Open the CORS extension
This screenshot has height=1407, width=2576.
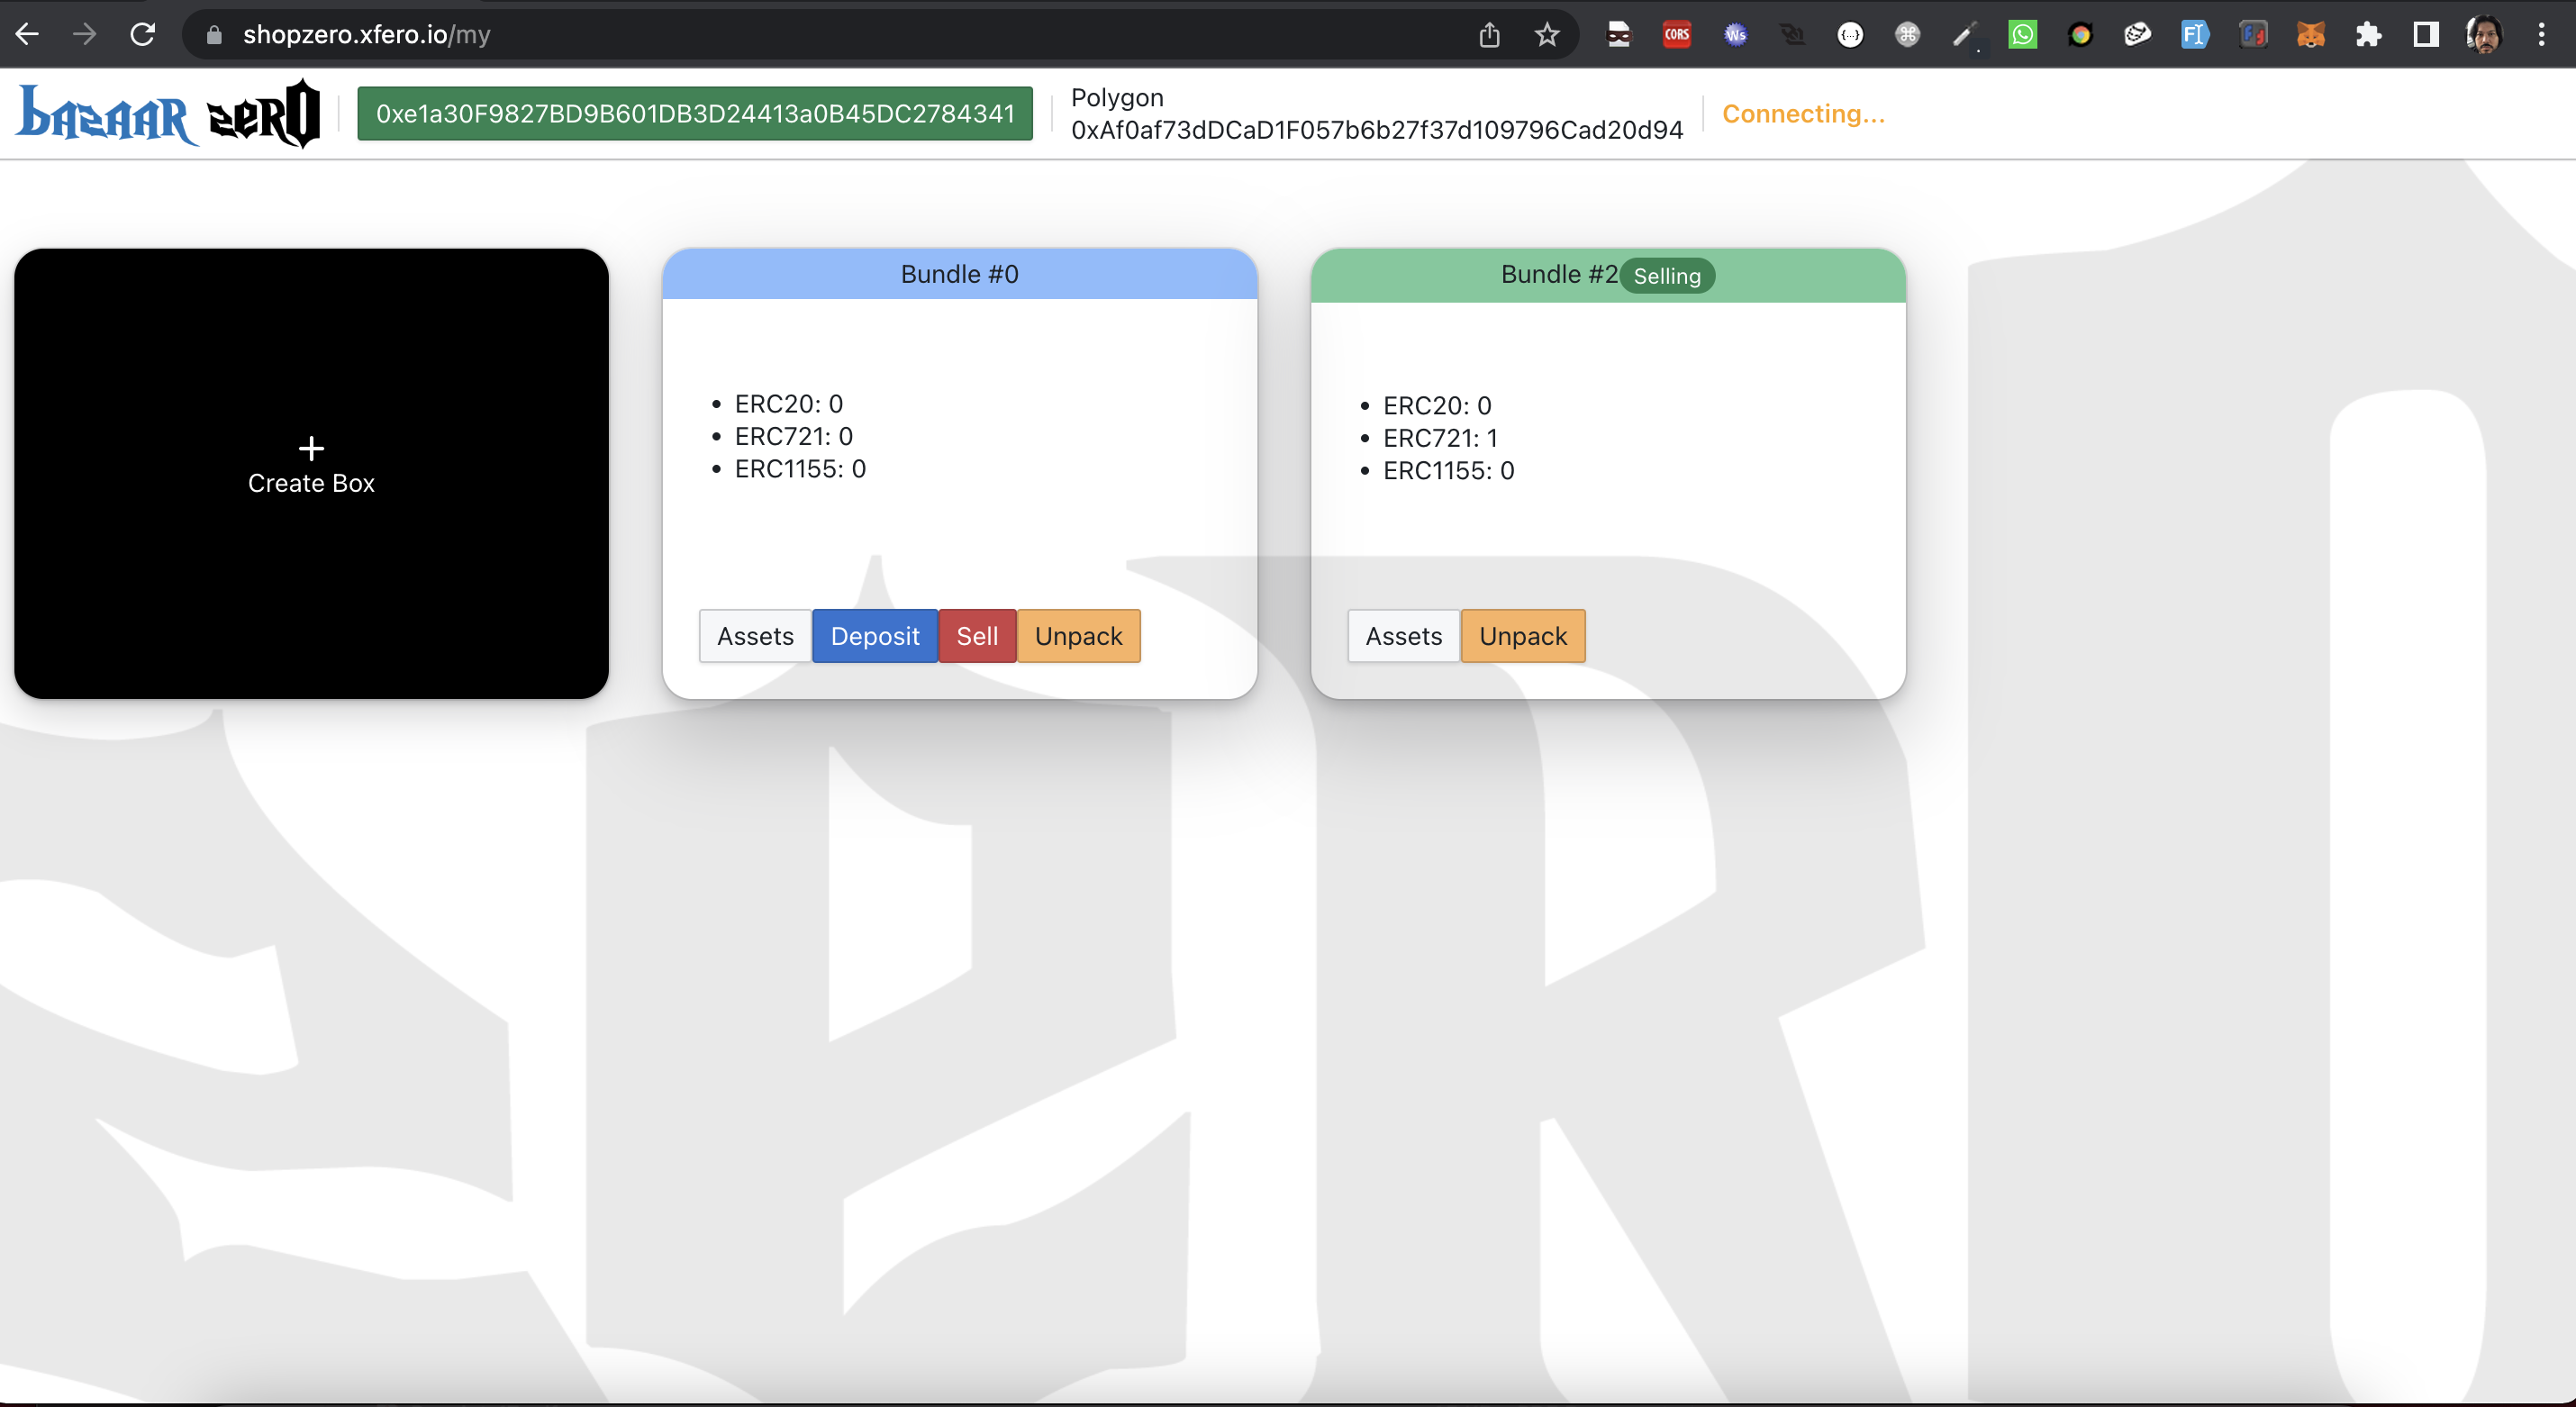(x=1677, y=35)
